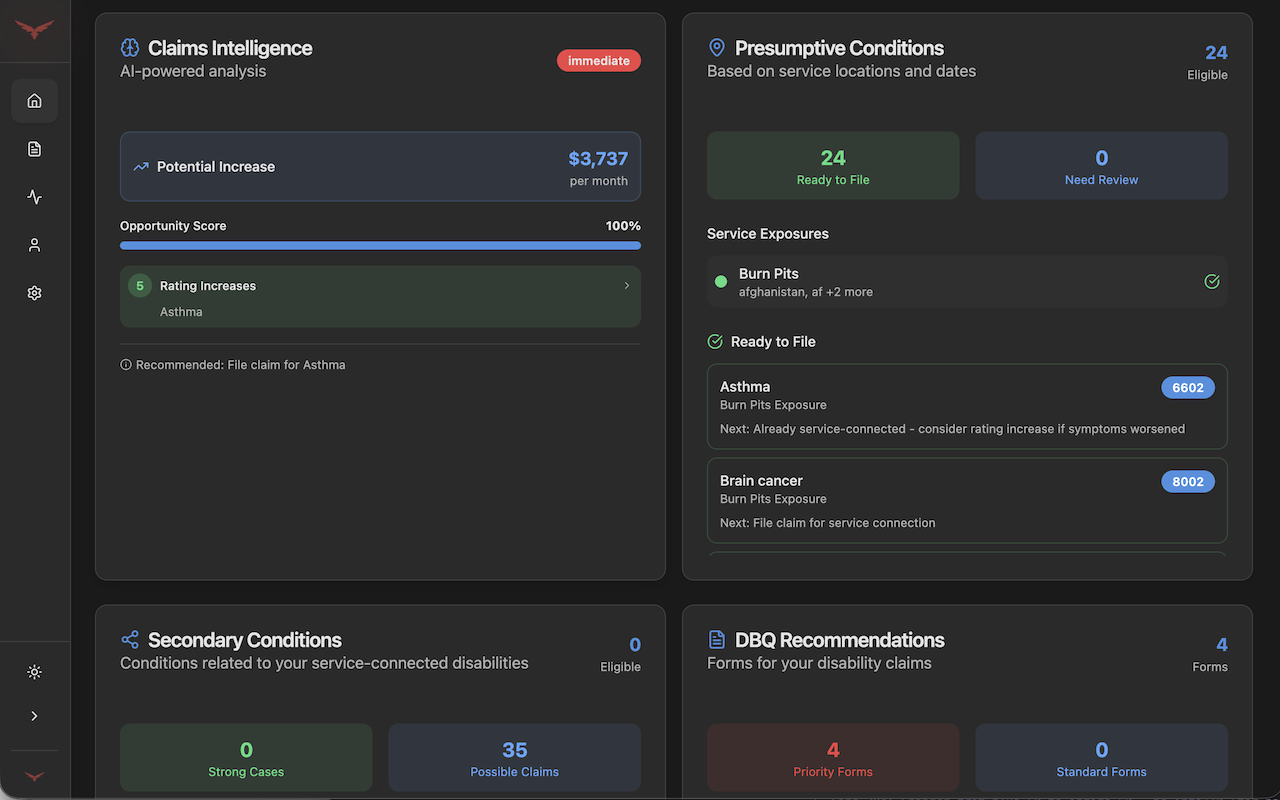
Task: Click the Opportunity Score progress bar
Action: 380,245
